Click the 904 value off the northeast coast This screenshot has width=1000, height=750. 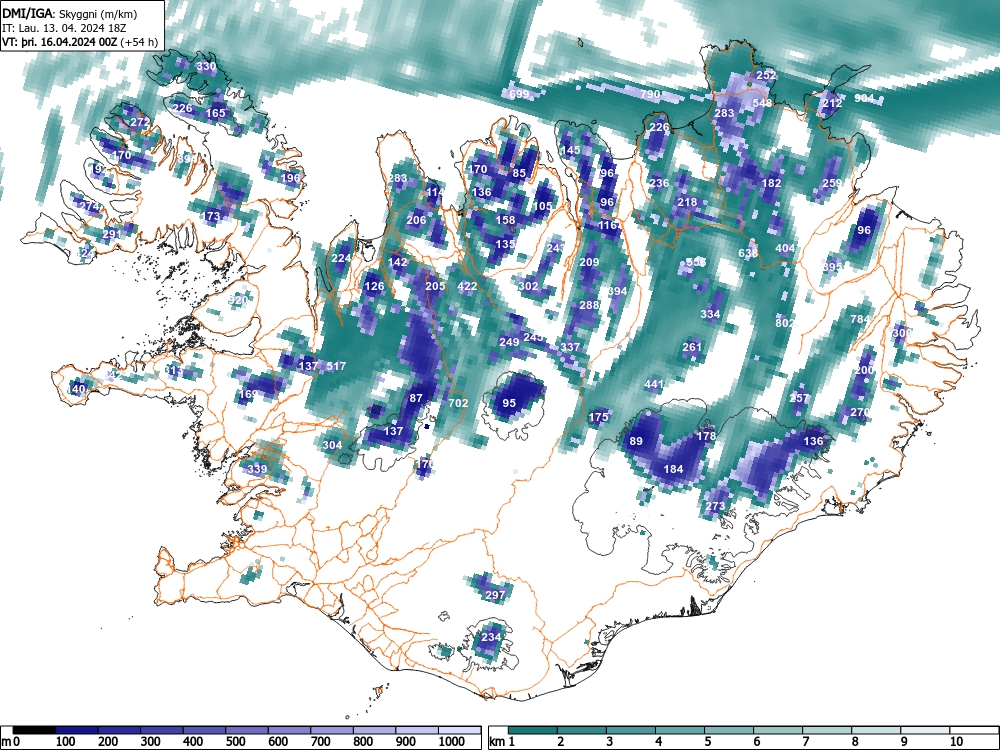864,98
